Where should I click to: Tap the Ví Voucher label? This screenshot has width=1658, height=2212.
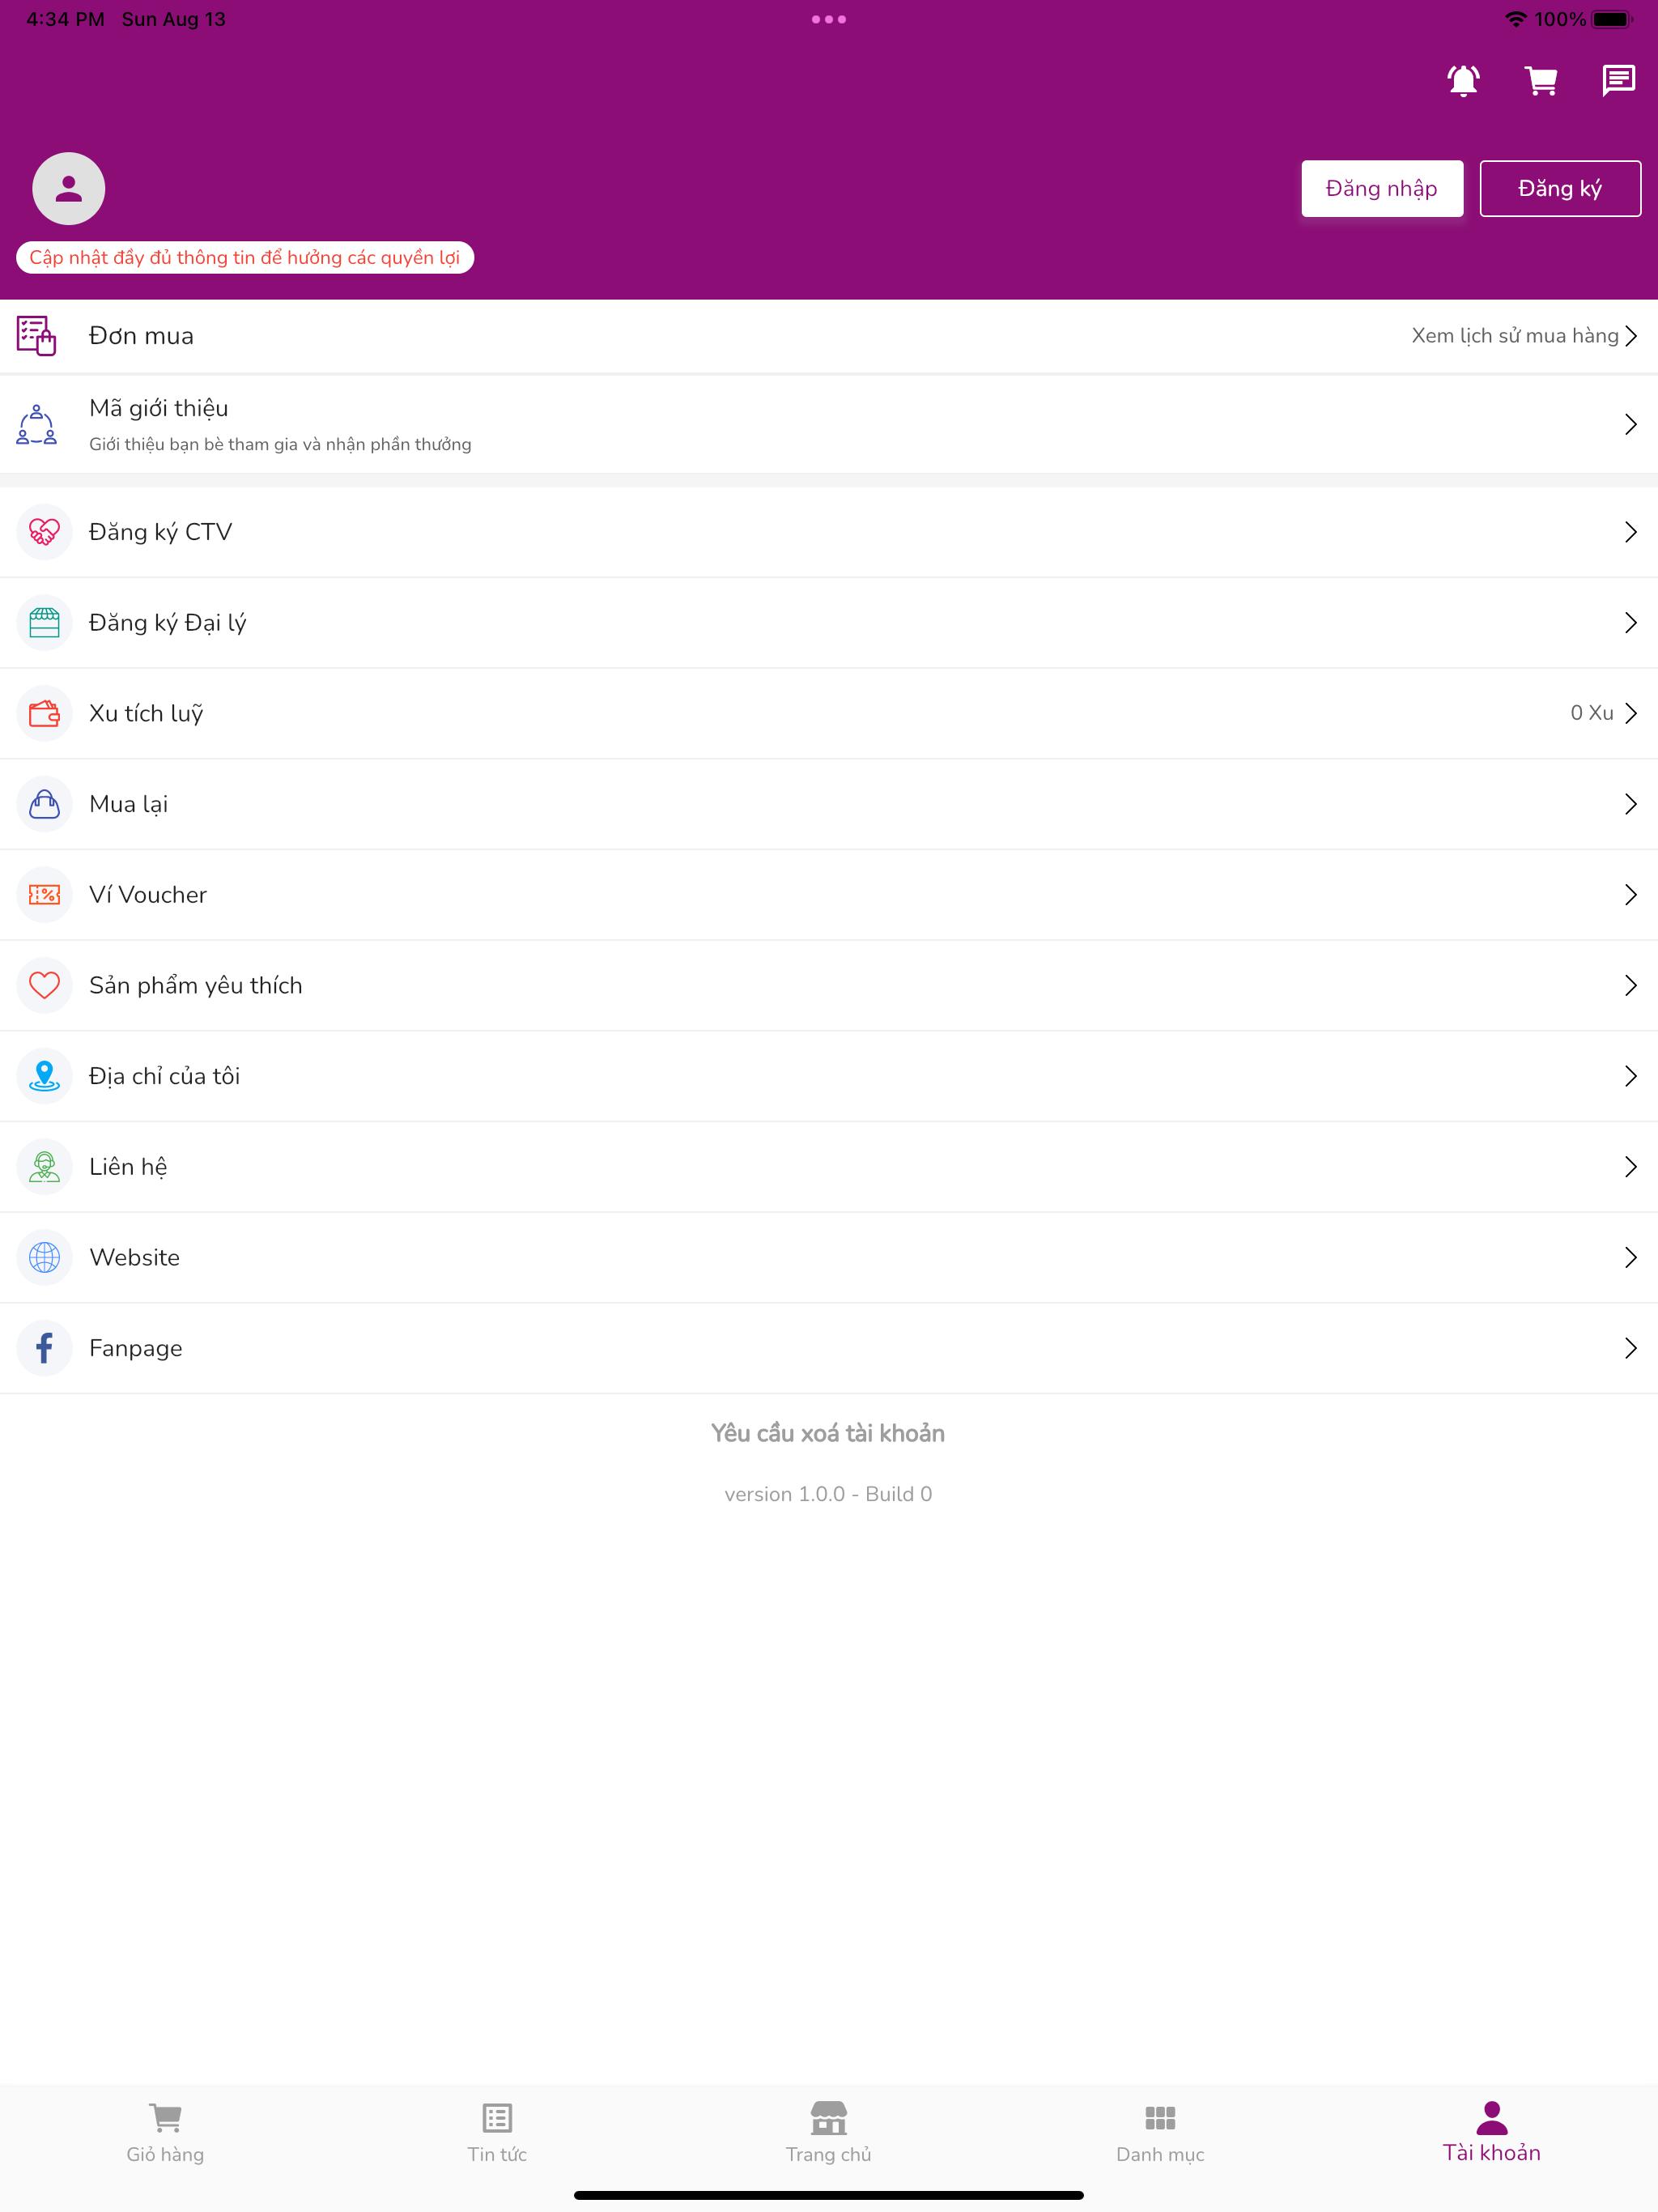pyautogui.click(x=148, y=895)
